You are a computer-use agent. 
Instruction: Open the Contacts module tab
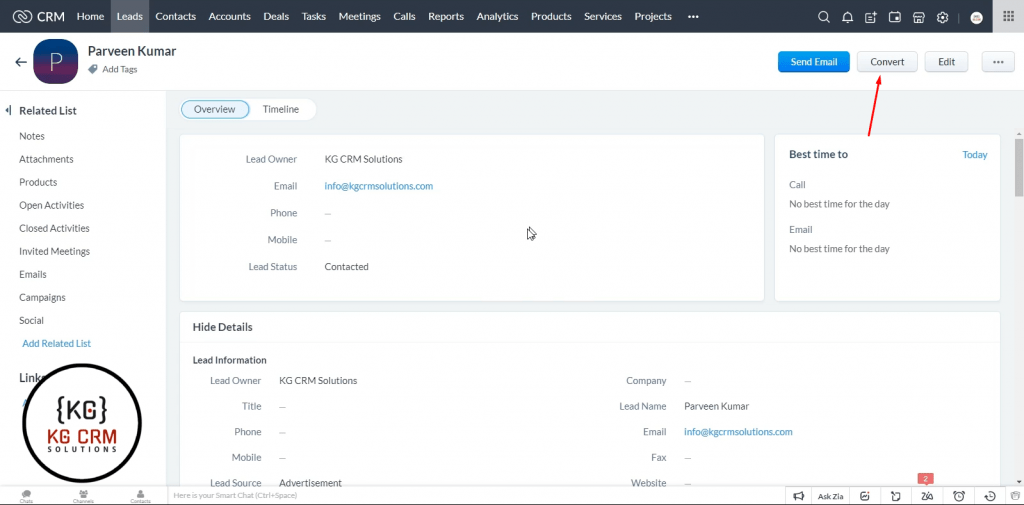(176, 16)
